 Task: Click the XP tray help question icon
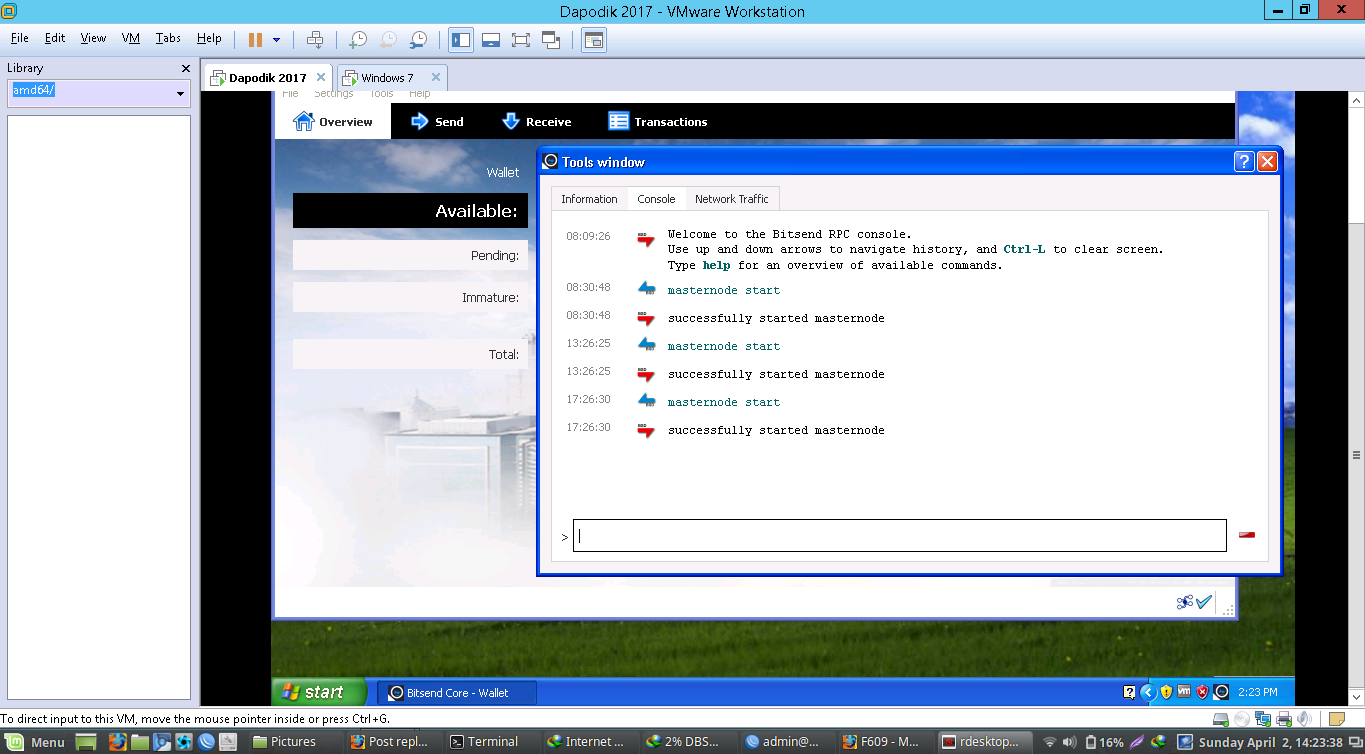click(1129, 691)
